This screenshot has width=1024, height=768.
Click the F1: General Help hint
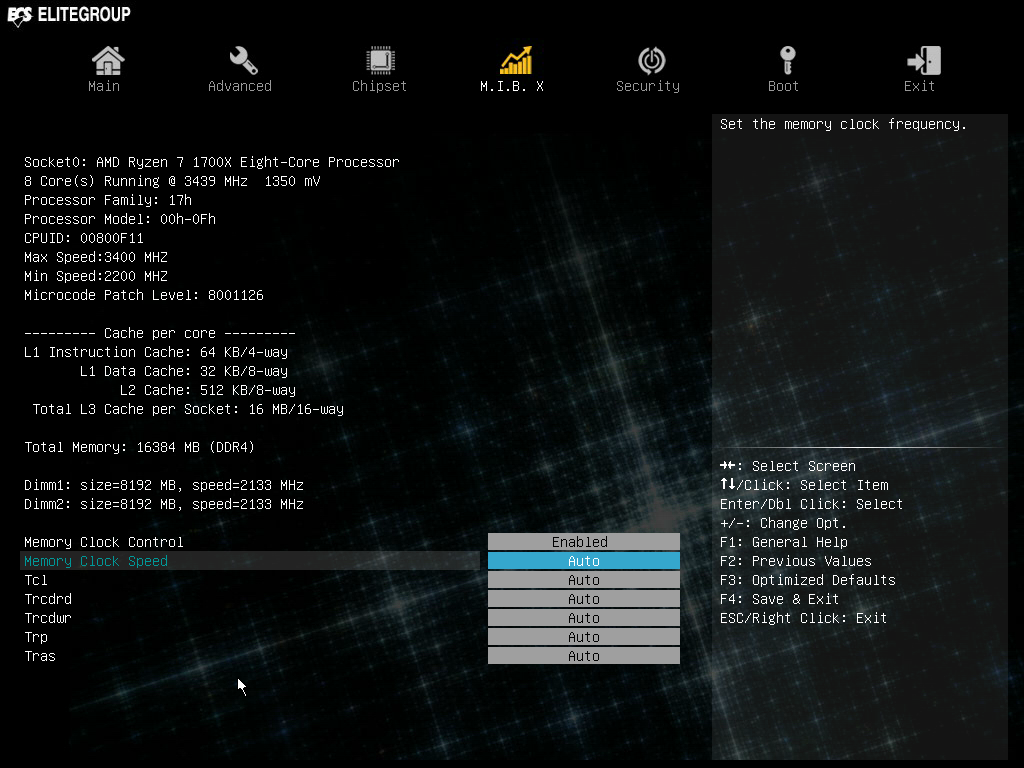tap(784, 542)
